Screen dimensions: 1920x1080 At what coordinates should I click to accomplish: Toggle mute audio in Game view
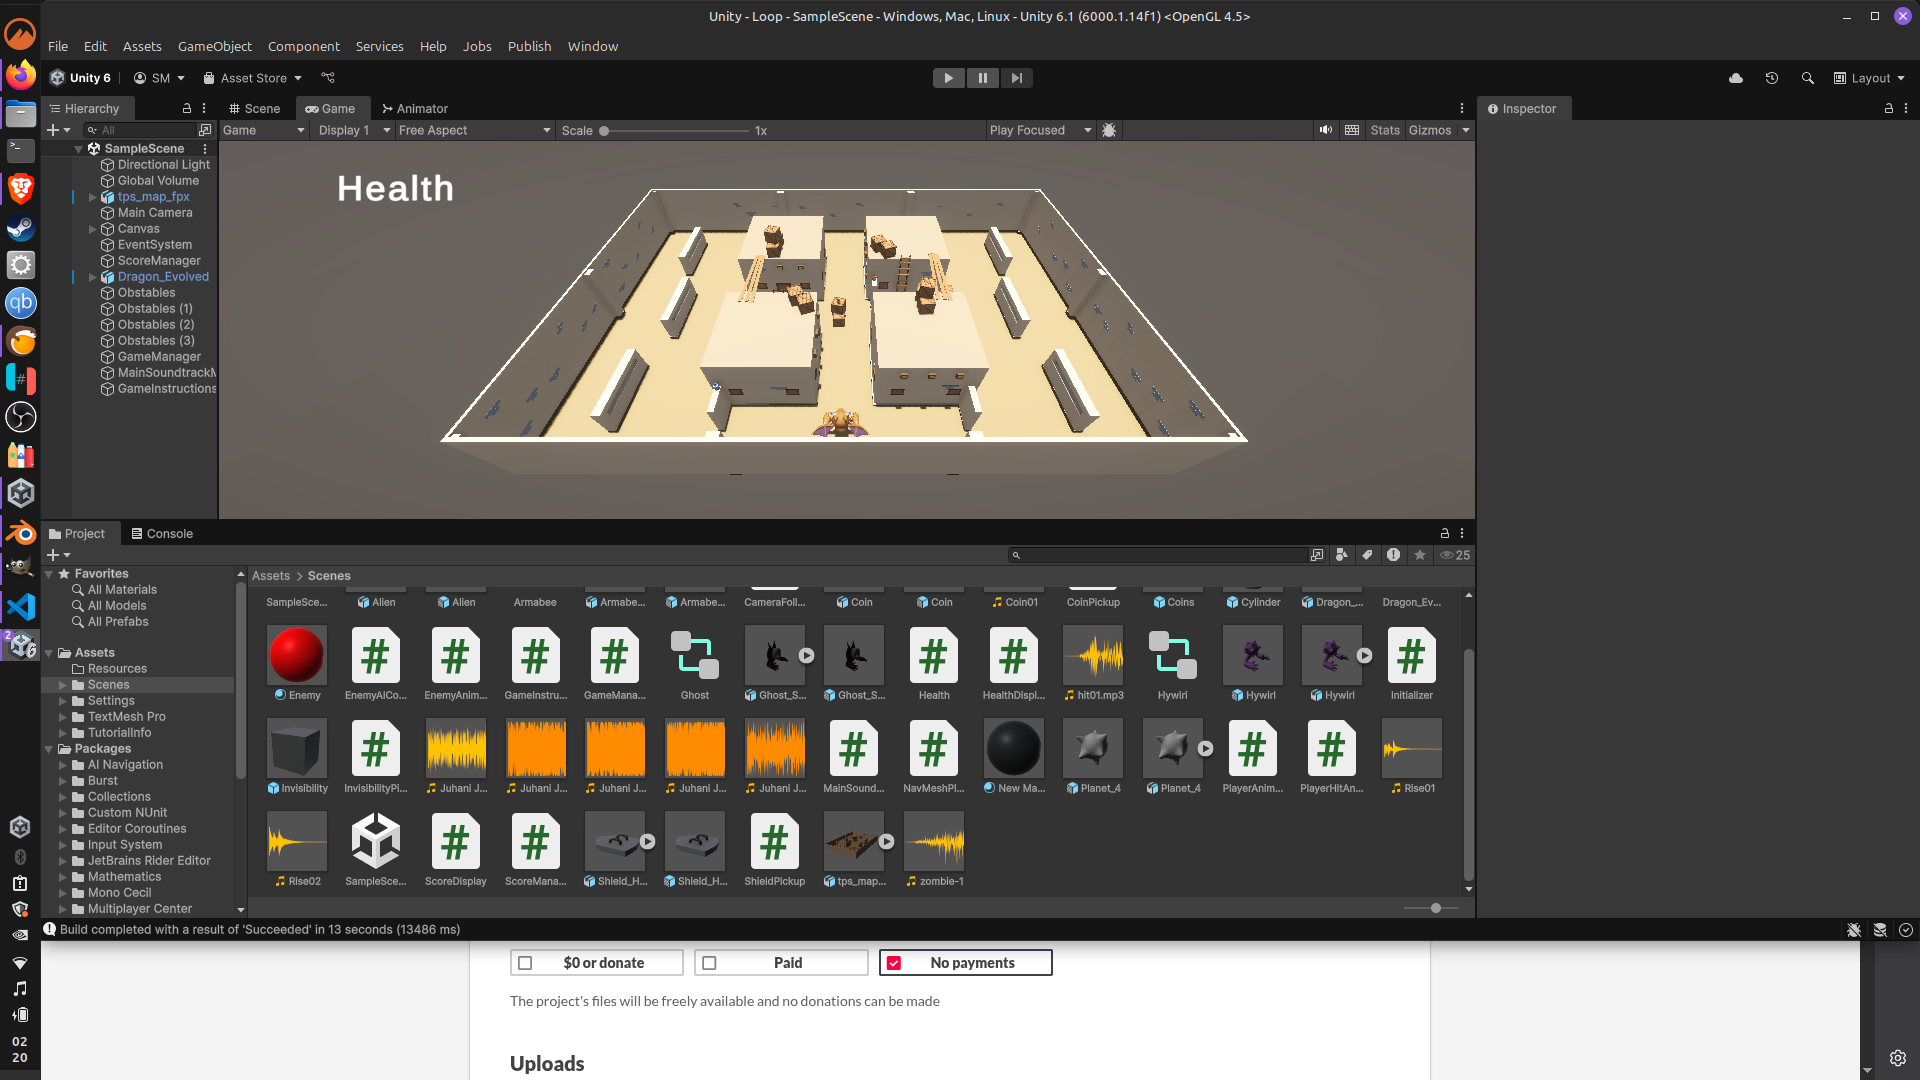point(1326,130)
